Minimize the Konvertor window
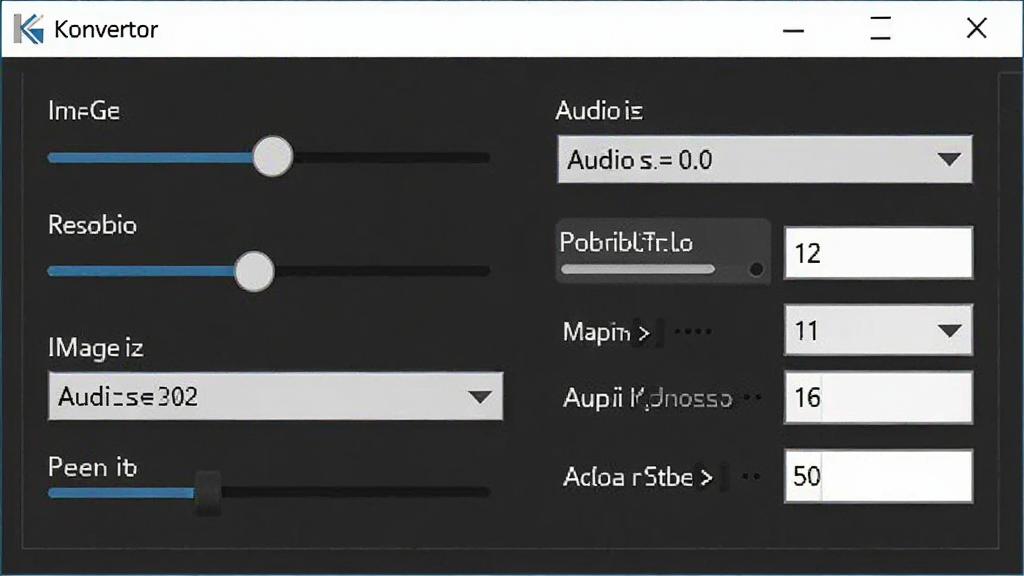 pyautogui.click(x=793, y=29)
